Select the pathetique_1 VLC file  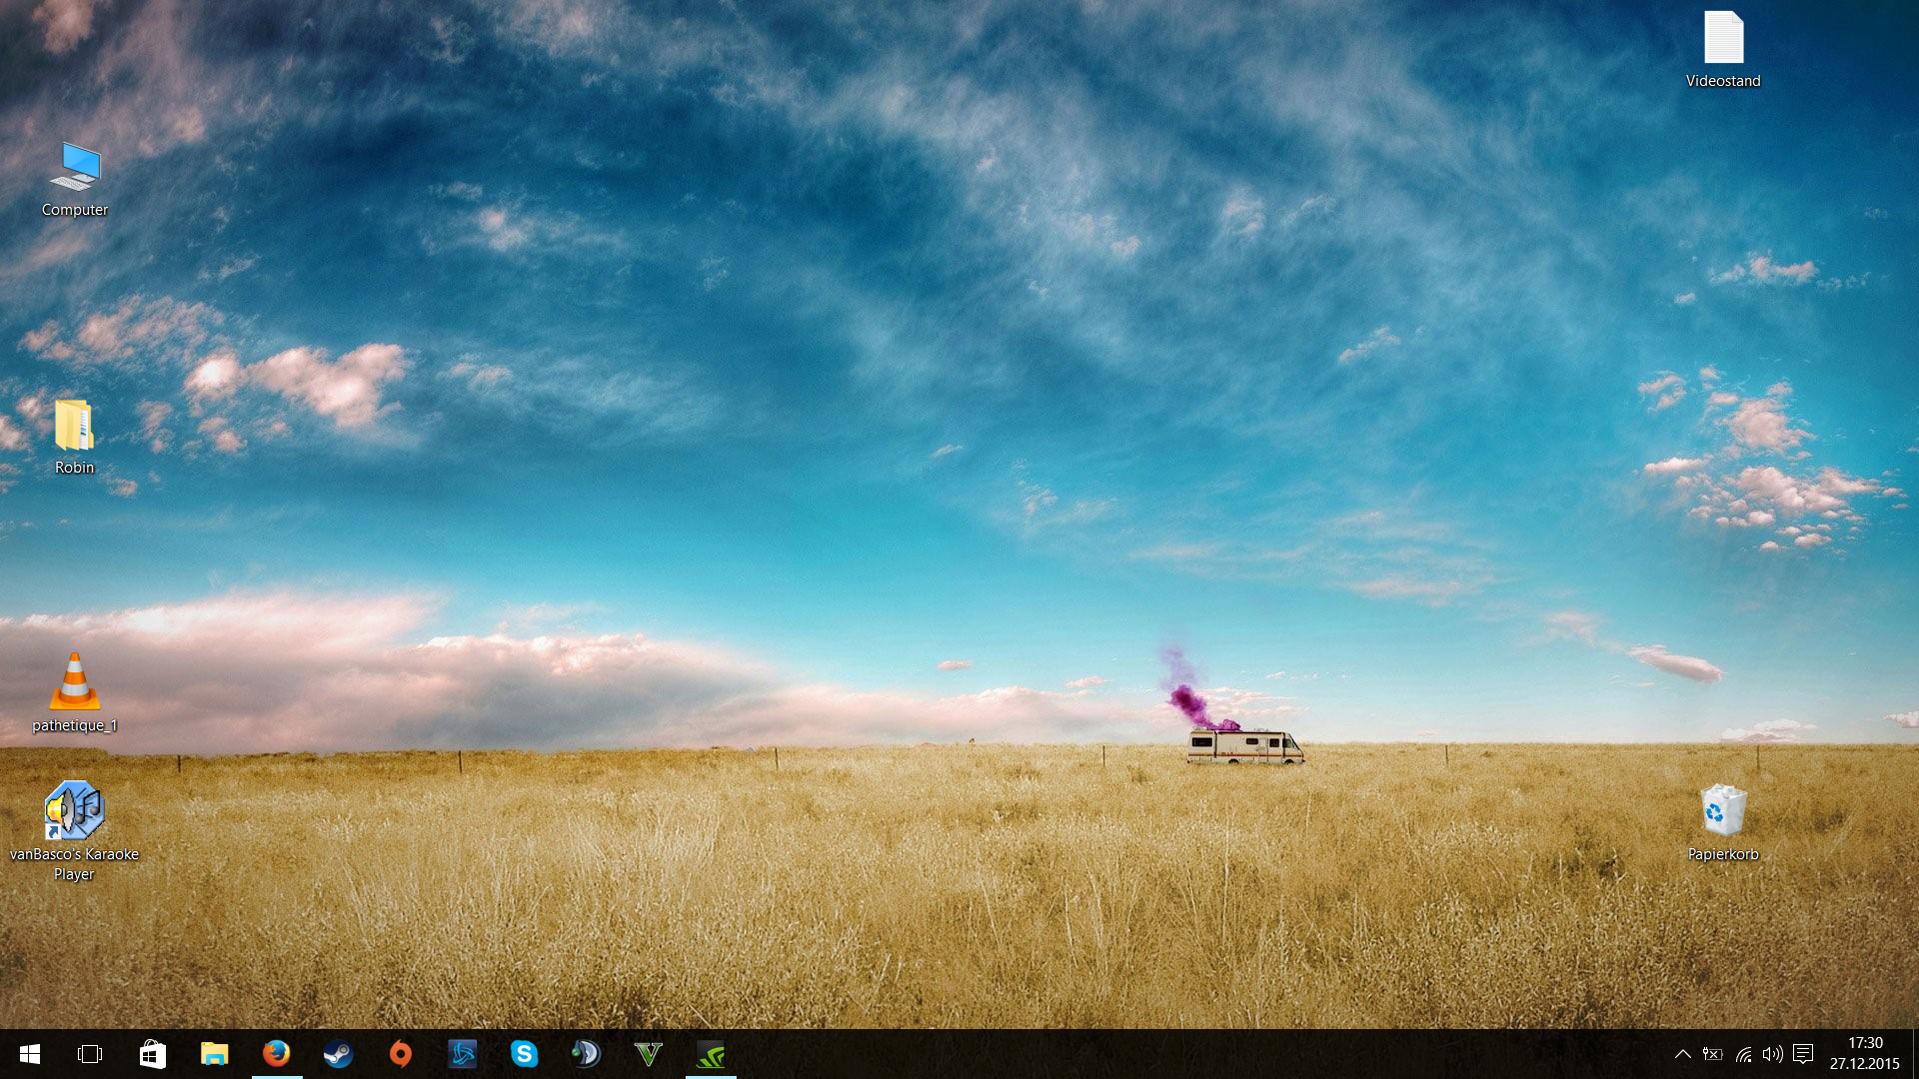(x=75, y=693)
